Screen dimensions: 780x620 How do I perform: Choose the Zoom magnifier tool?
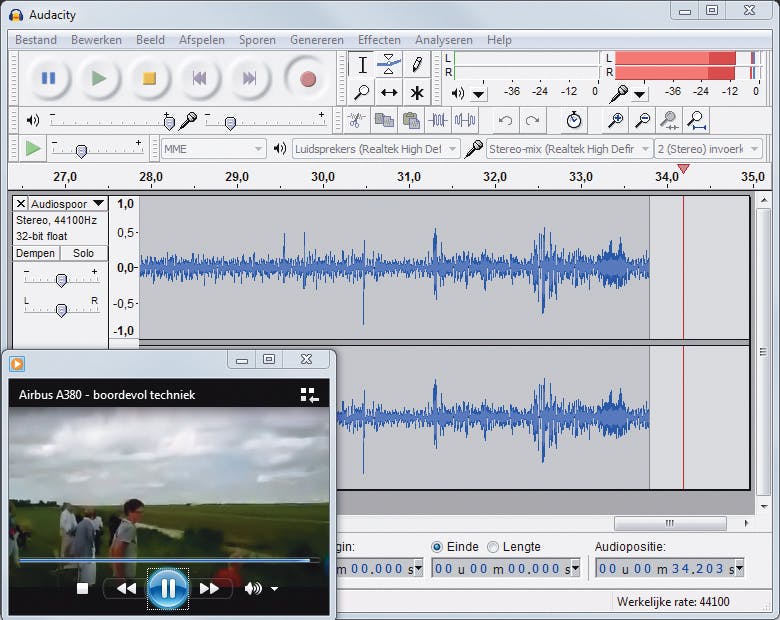pos(362,93)
